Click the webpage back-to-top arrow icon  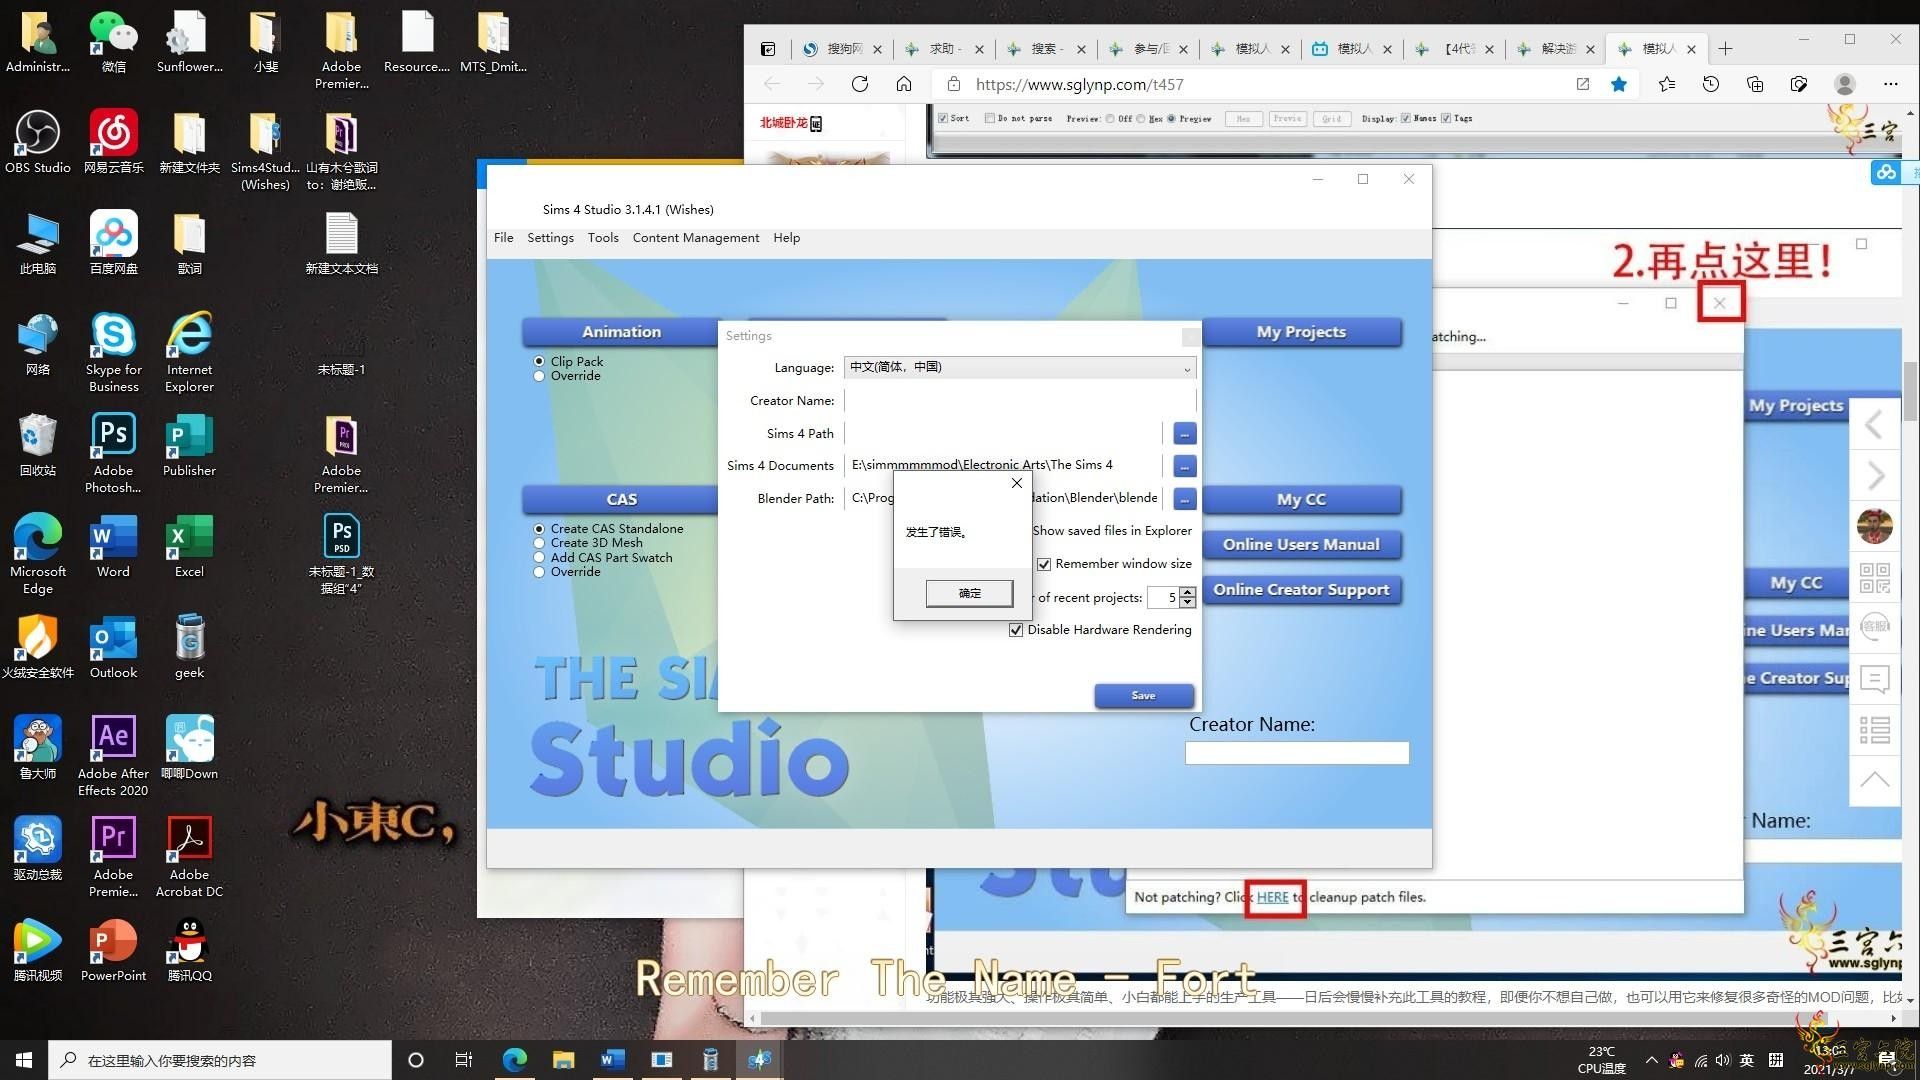tap(1875, 780)
